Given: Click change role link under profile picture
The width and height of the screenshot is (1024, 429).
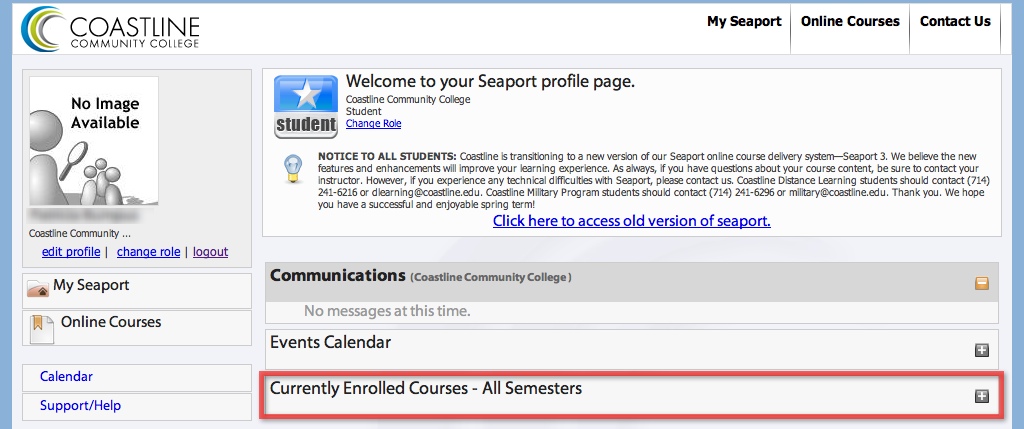Looking at the screenshot, I should (x=148, y=252).
